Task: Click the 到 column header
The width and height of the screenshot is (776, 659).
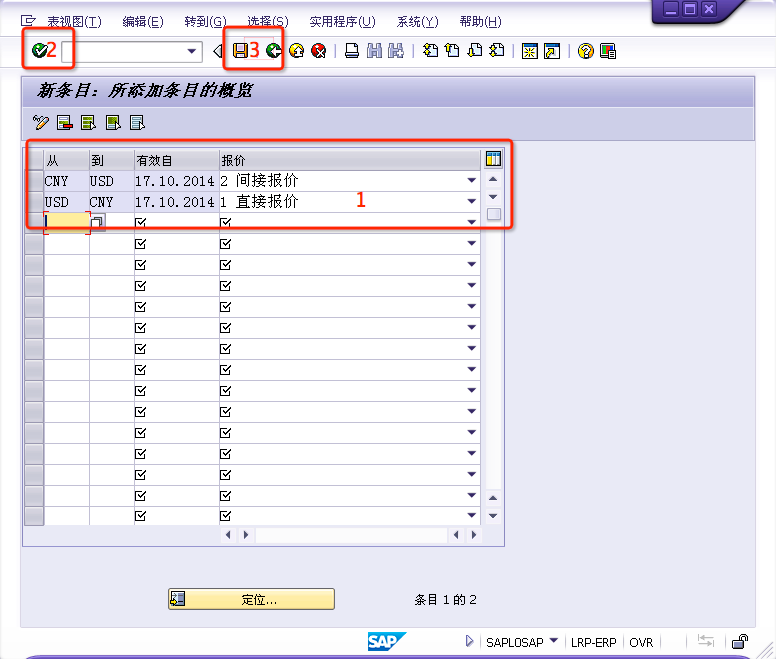Action: click(x=112, y=160)
